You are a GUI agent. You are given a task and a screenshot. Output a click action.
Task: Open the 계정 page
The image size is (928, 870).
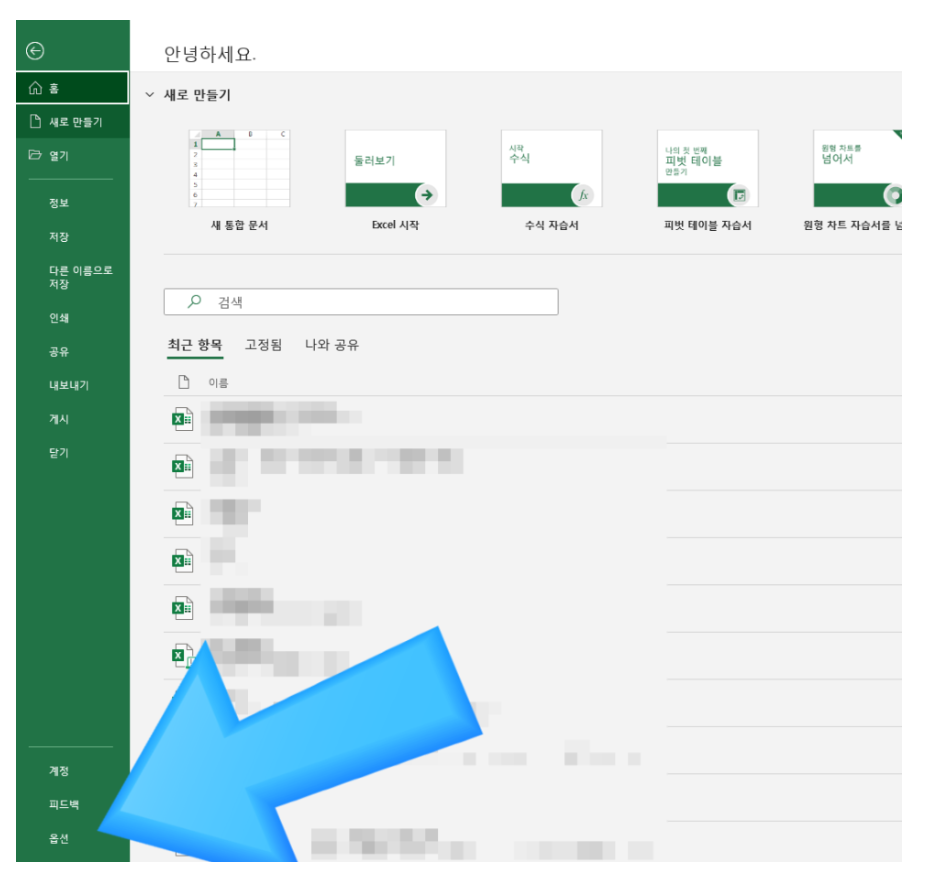[x=59, y=771]
